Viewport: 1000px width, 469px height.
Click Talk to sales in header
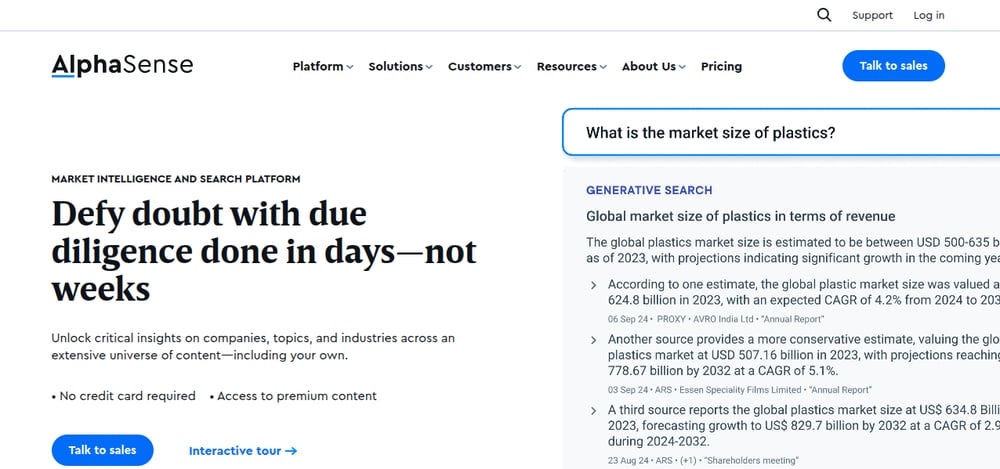pos(893,66)
